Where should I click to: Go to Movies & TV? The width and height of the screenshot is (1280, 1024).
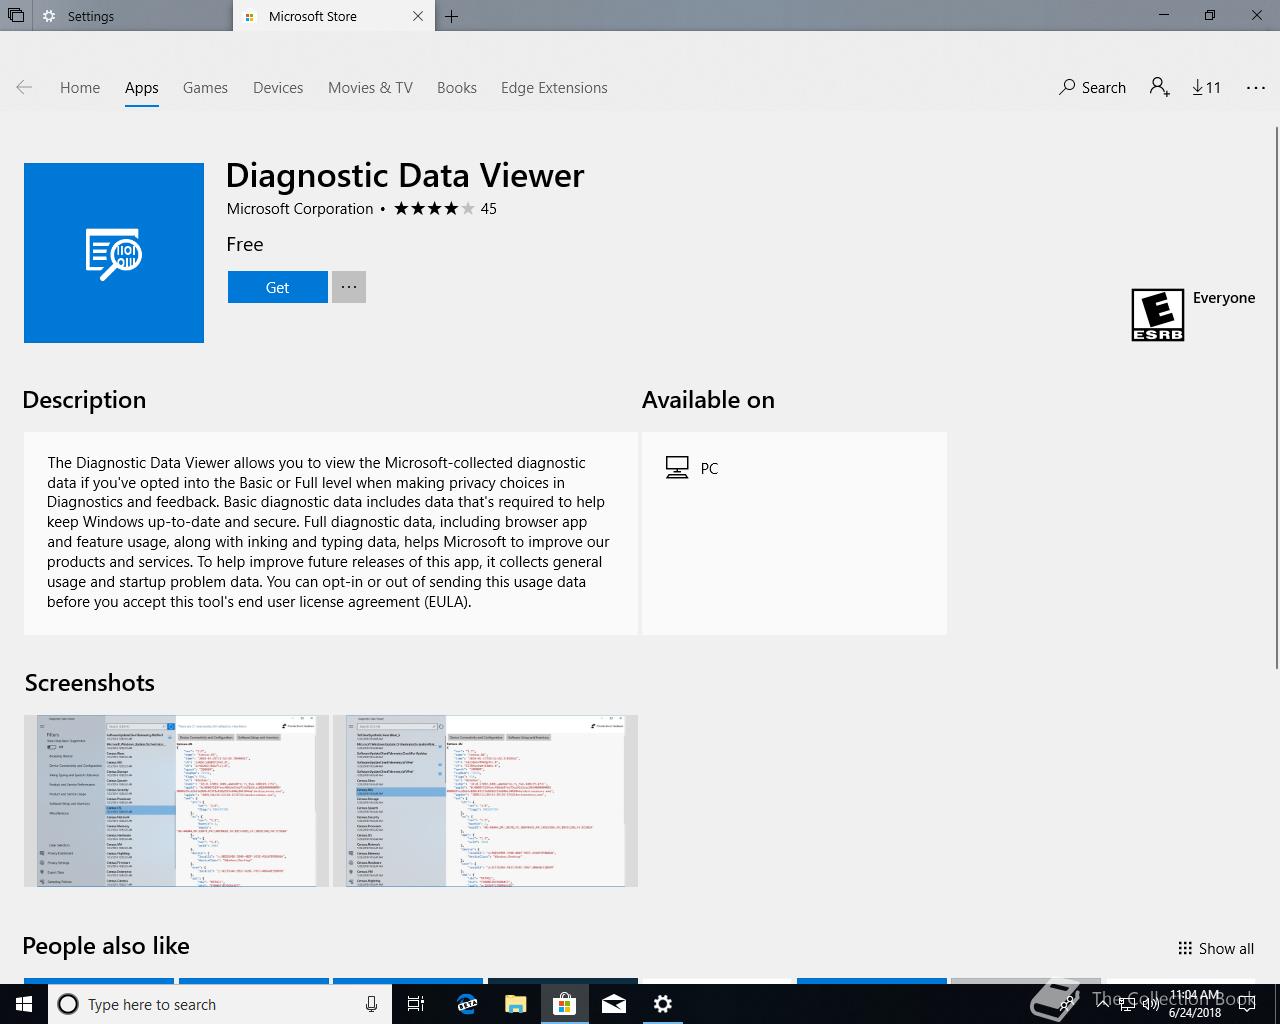[x=370, y=88]
